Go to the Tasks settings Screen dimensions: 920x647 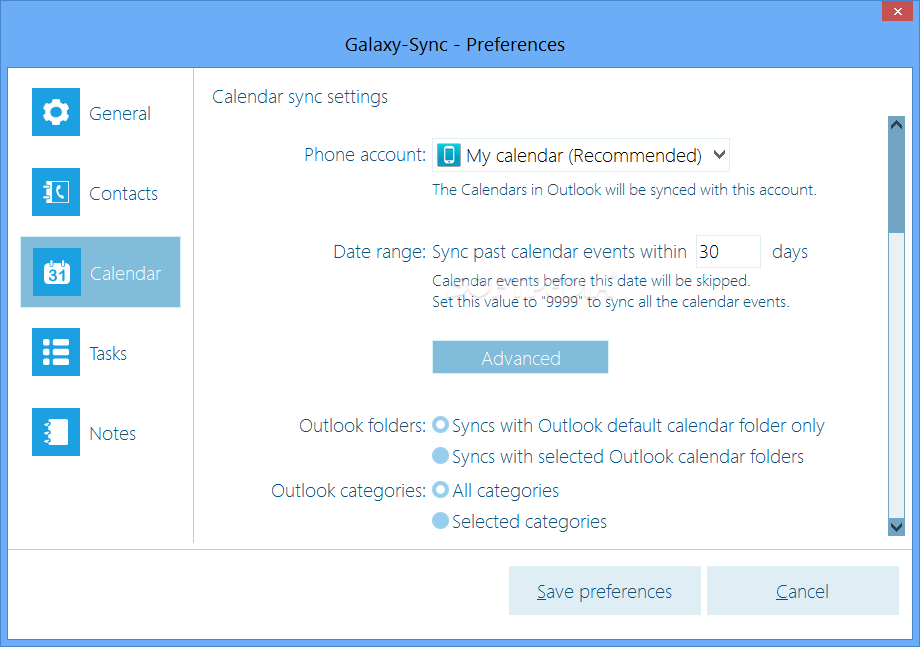point(108,353)
